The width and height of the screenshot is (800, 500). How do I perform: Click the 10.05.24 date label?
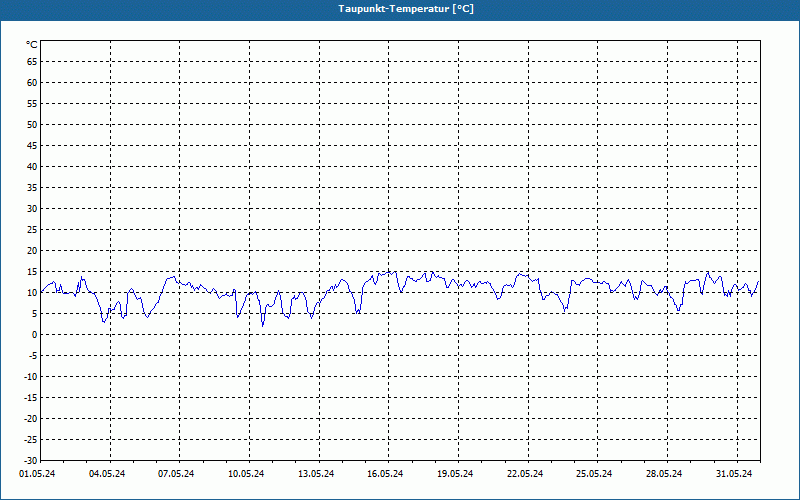246,474
